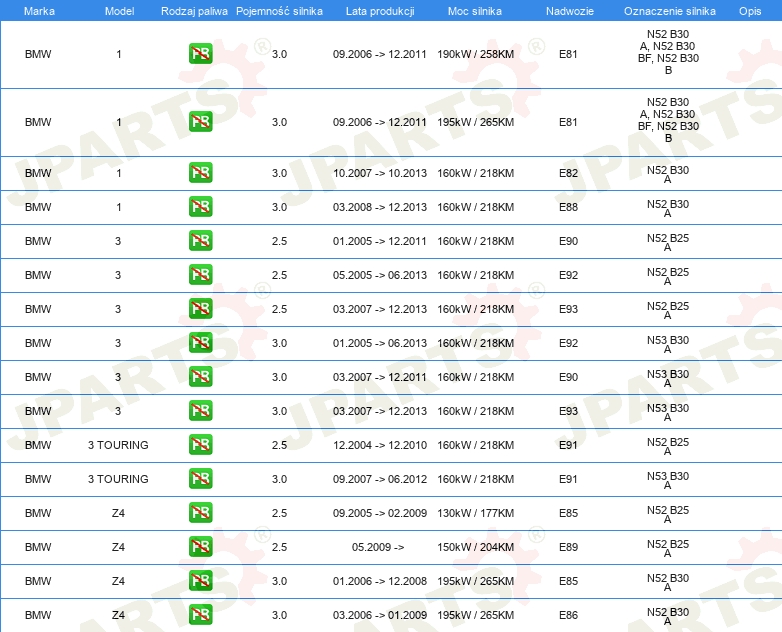Click the date 01.2005 -> 12.2011

[380, 241]
